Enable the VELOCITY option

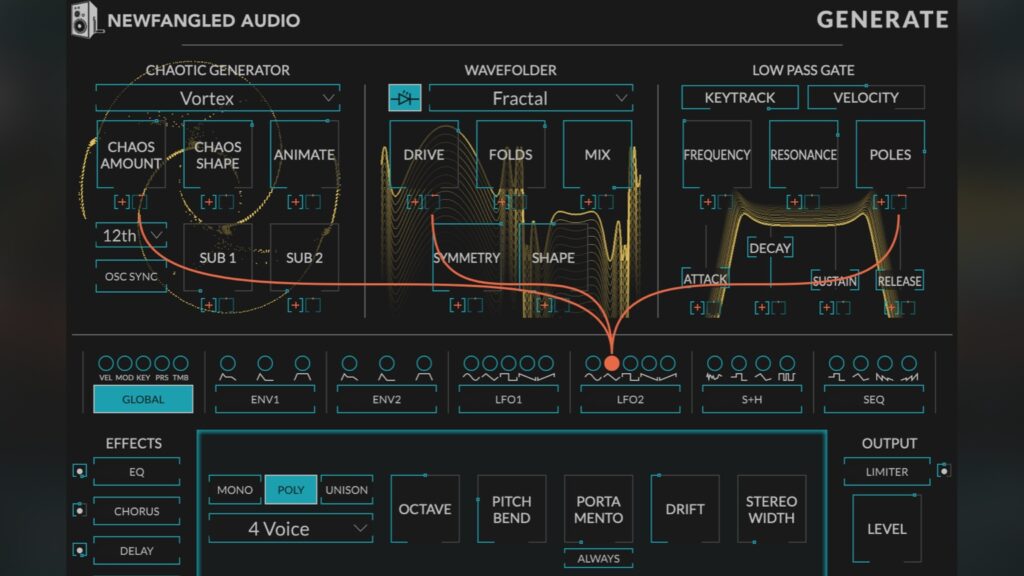866,97
